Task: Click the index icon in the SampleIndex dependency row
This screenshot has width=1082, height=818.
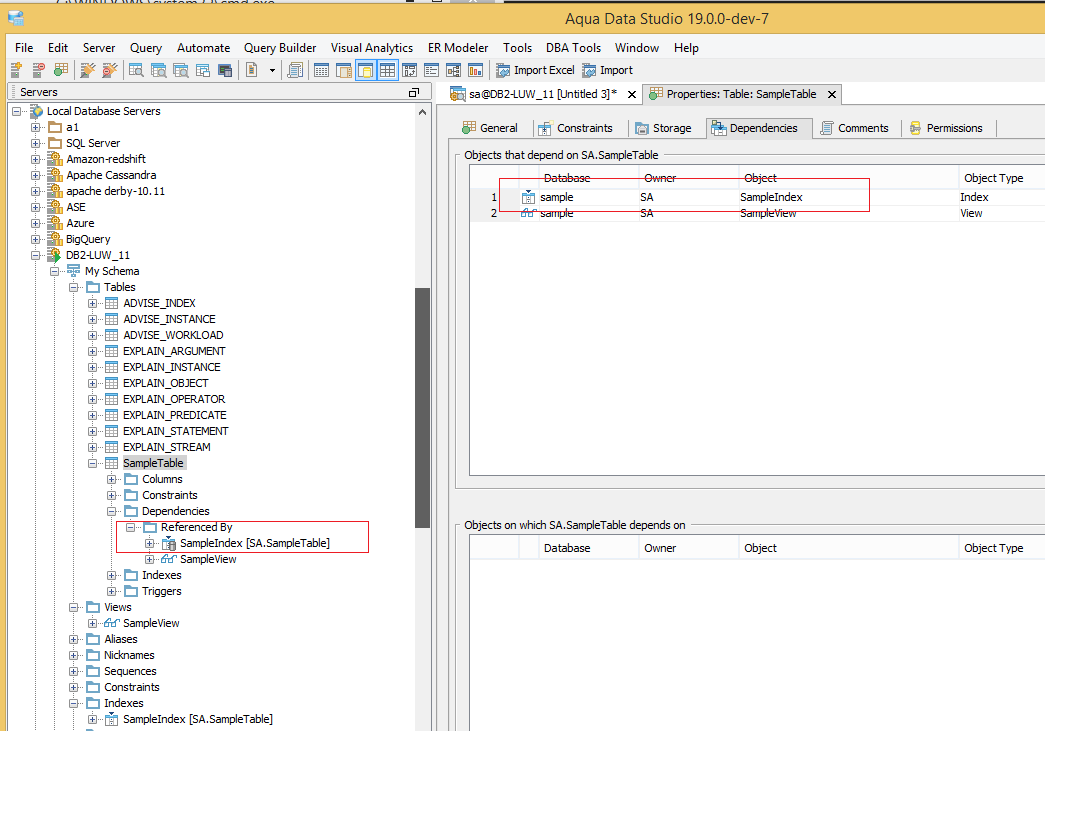Action: [528, 197]
